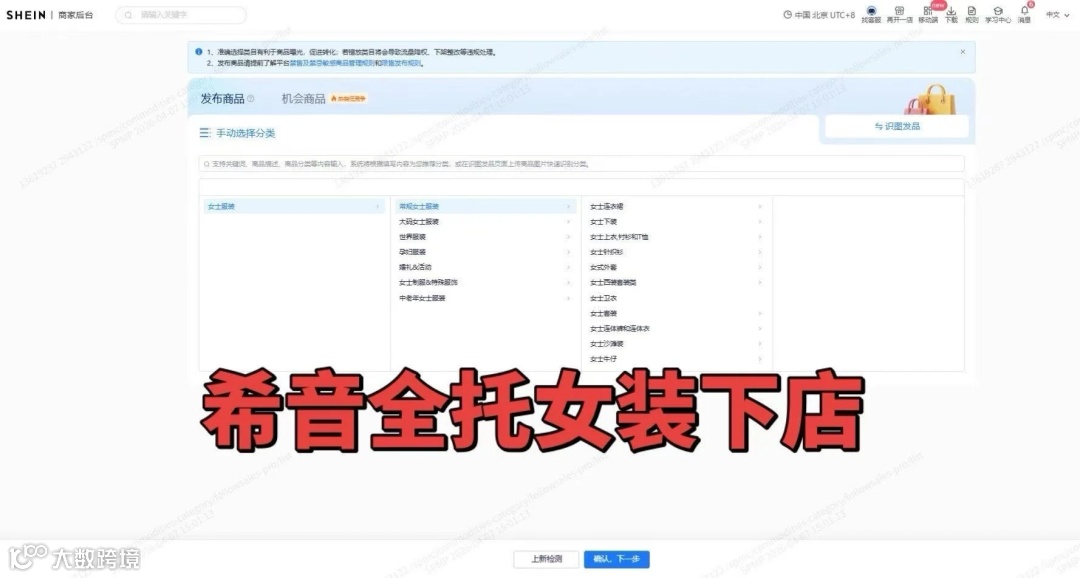Expand the chevron on 大码女士服装 row

click(568, 222)
